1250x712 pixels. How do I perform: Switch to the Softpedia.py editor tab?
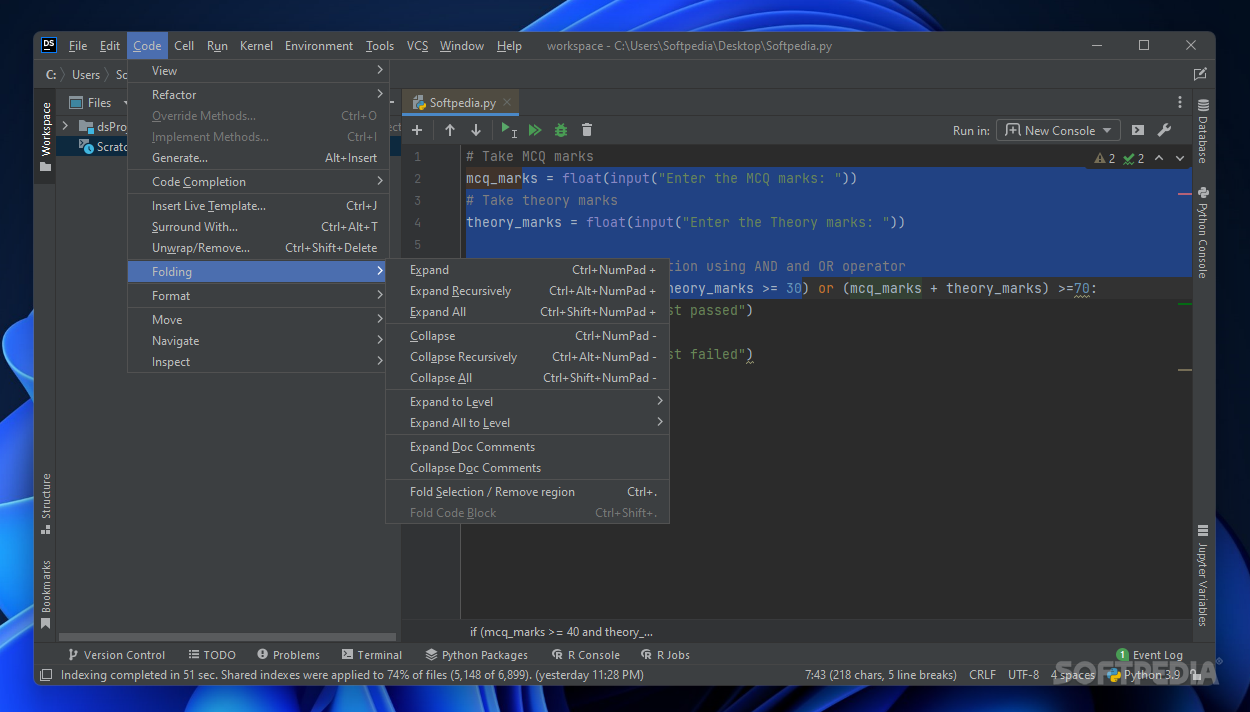[x=462, y=102]
